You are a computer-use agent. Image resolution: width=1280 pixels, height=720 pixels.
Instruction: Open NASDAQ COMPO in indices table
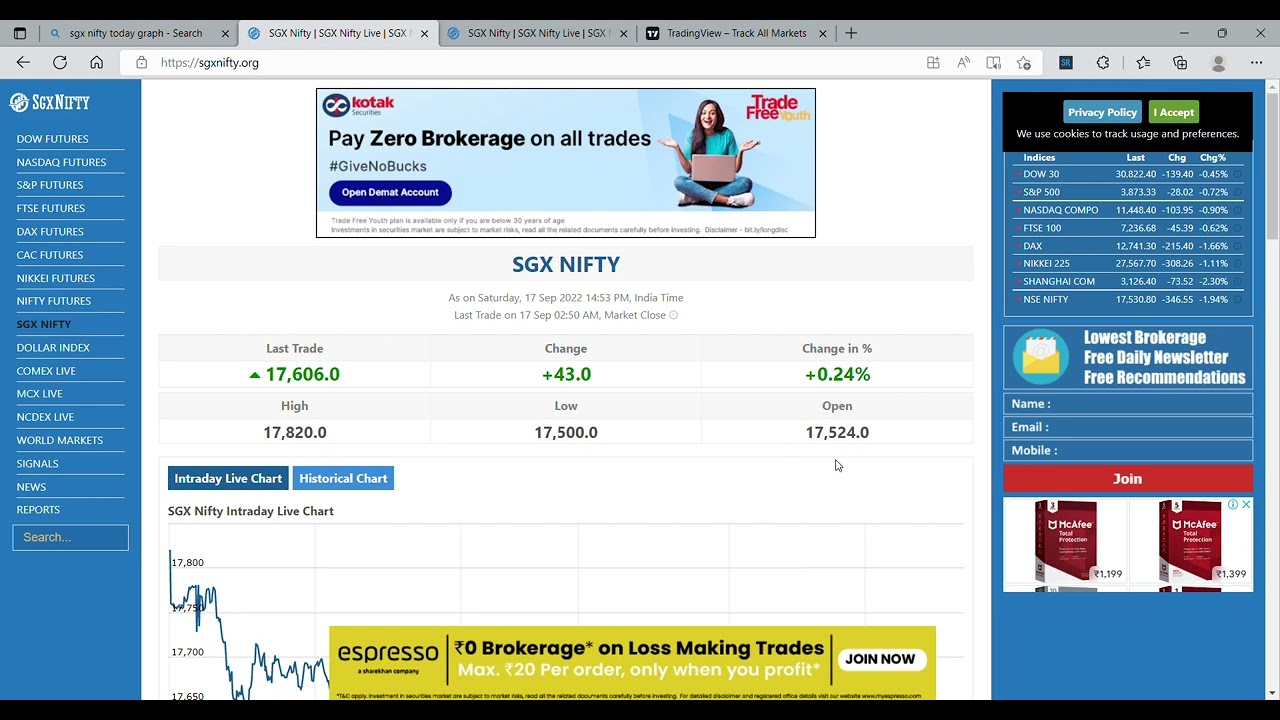tap(1060, 210)
